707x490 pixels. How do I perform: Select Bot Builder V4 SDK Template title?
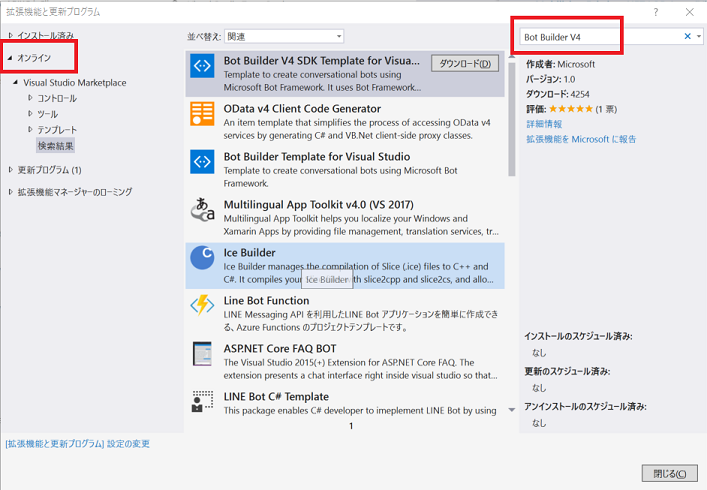tap(321, 60)
